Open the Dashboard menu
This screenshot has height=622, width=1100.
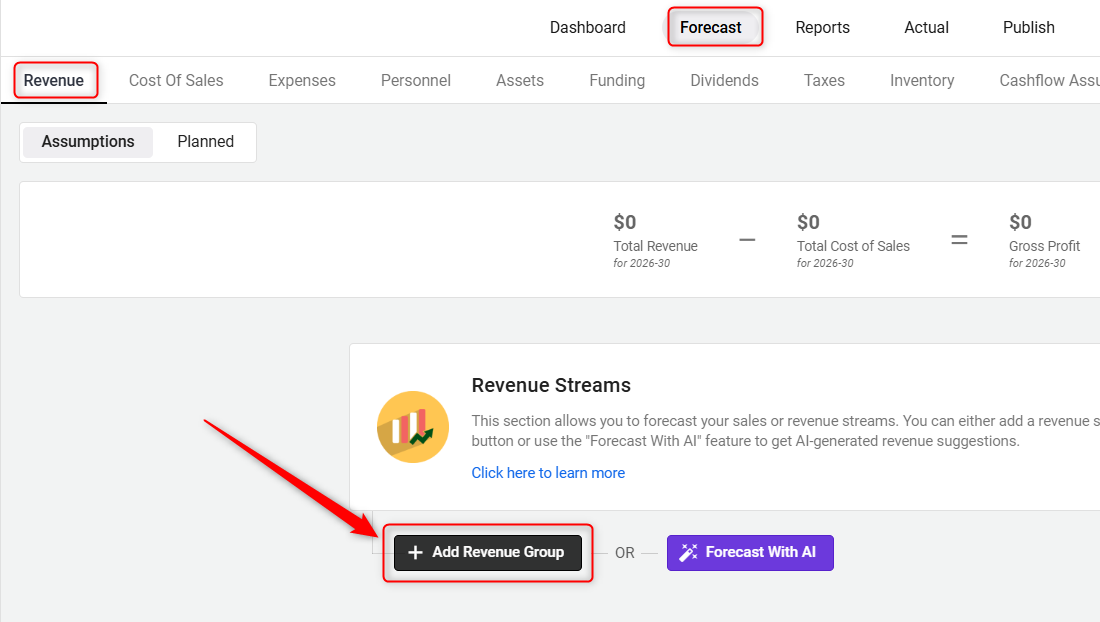588,28
